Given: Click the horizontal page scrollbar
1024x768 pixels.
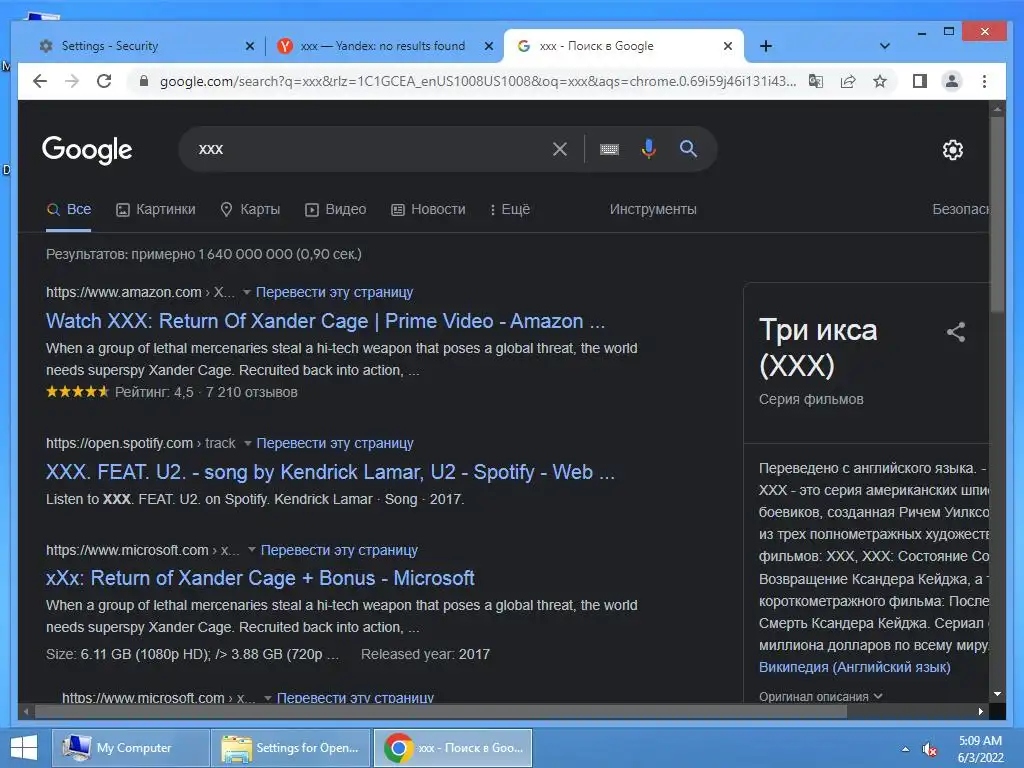Looking at the screenshot, I should pos(441,712).
